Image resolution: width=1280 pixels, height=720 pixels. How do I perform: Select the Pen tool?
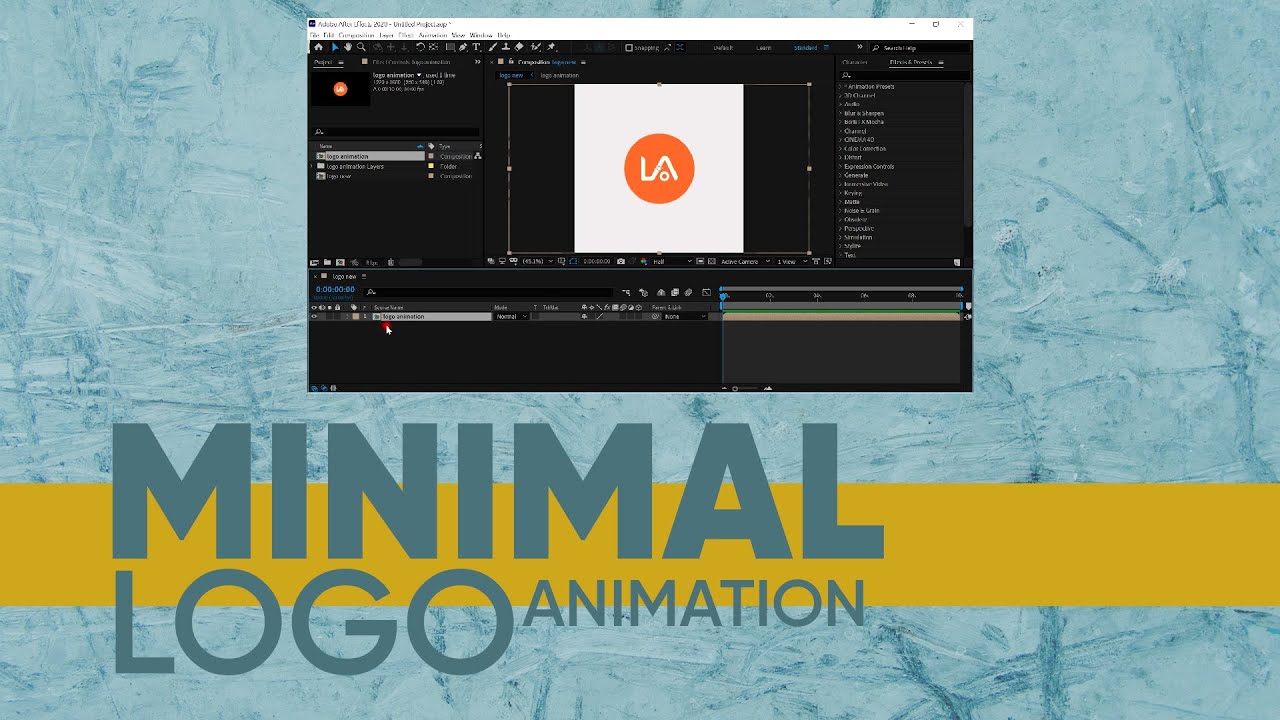point(463,47)
